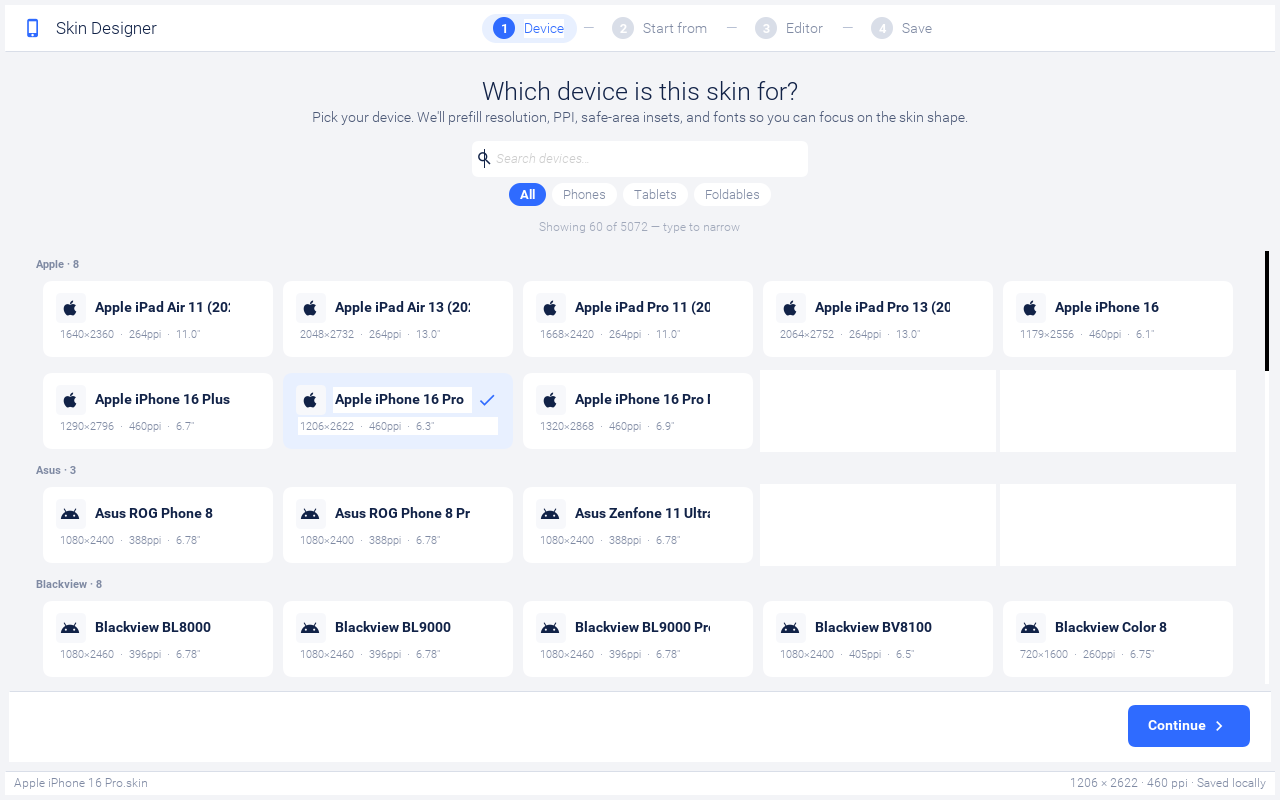This screenshot has width=1280, height=800.
Task: Click the Asus ROG Phone 8 title
Action: tap(154, 513)
